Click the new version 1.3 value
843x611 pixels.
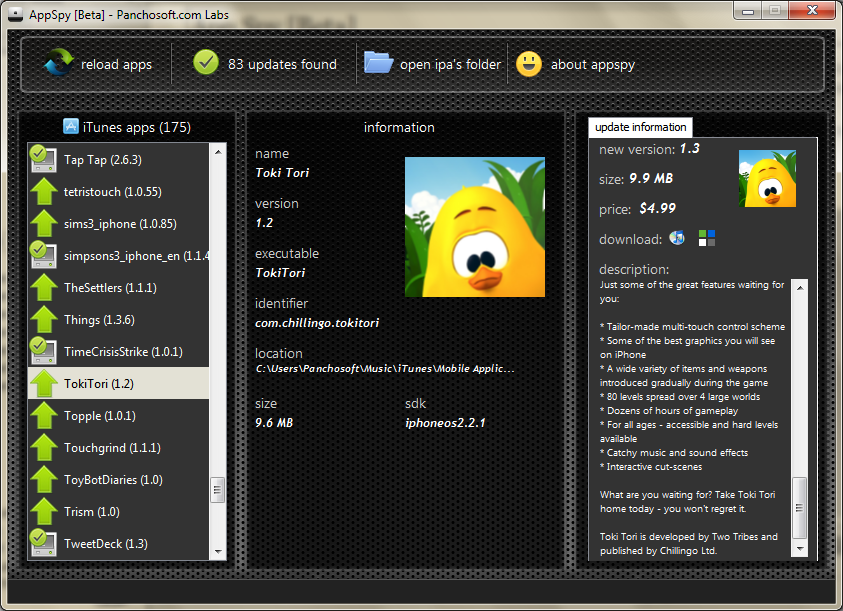click(690, 148)
